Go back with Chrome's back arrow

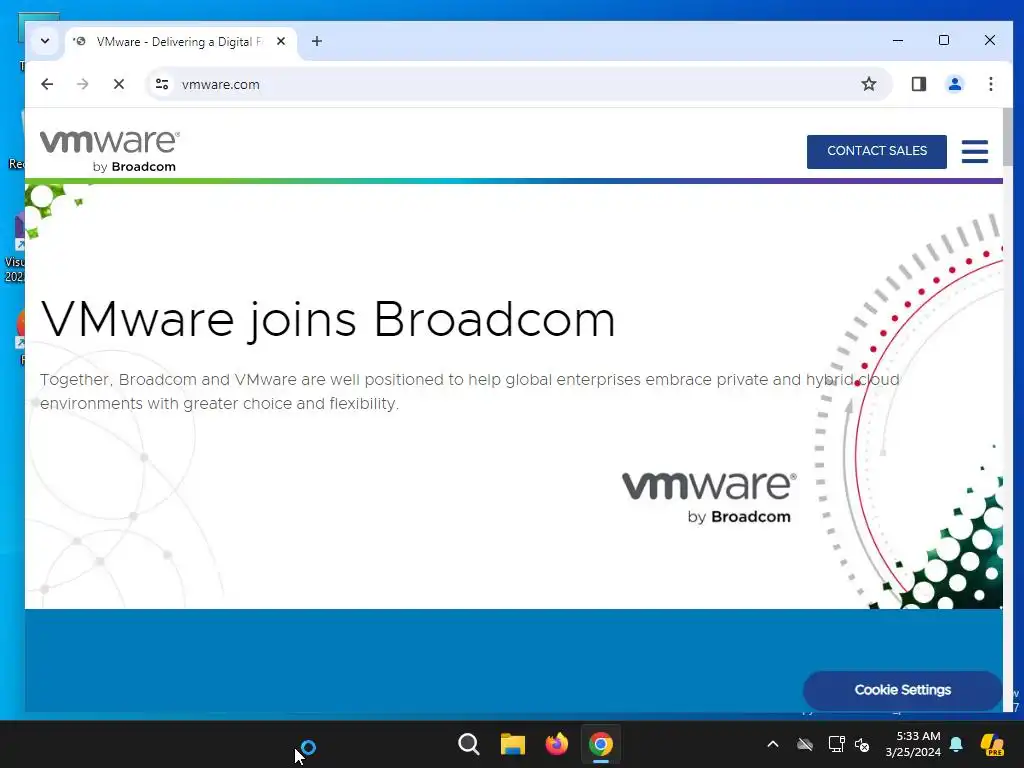(x=47, y=84)
